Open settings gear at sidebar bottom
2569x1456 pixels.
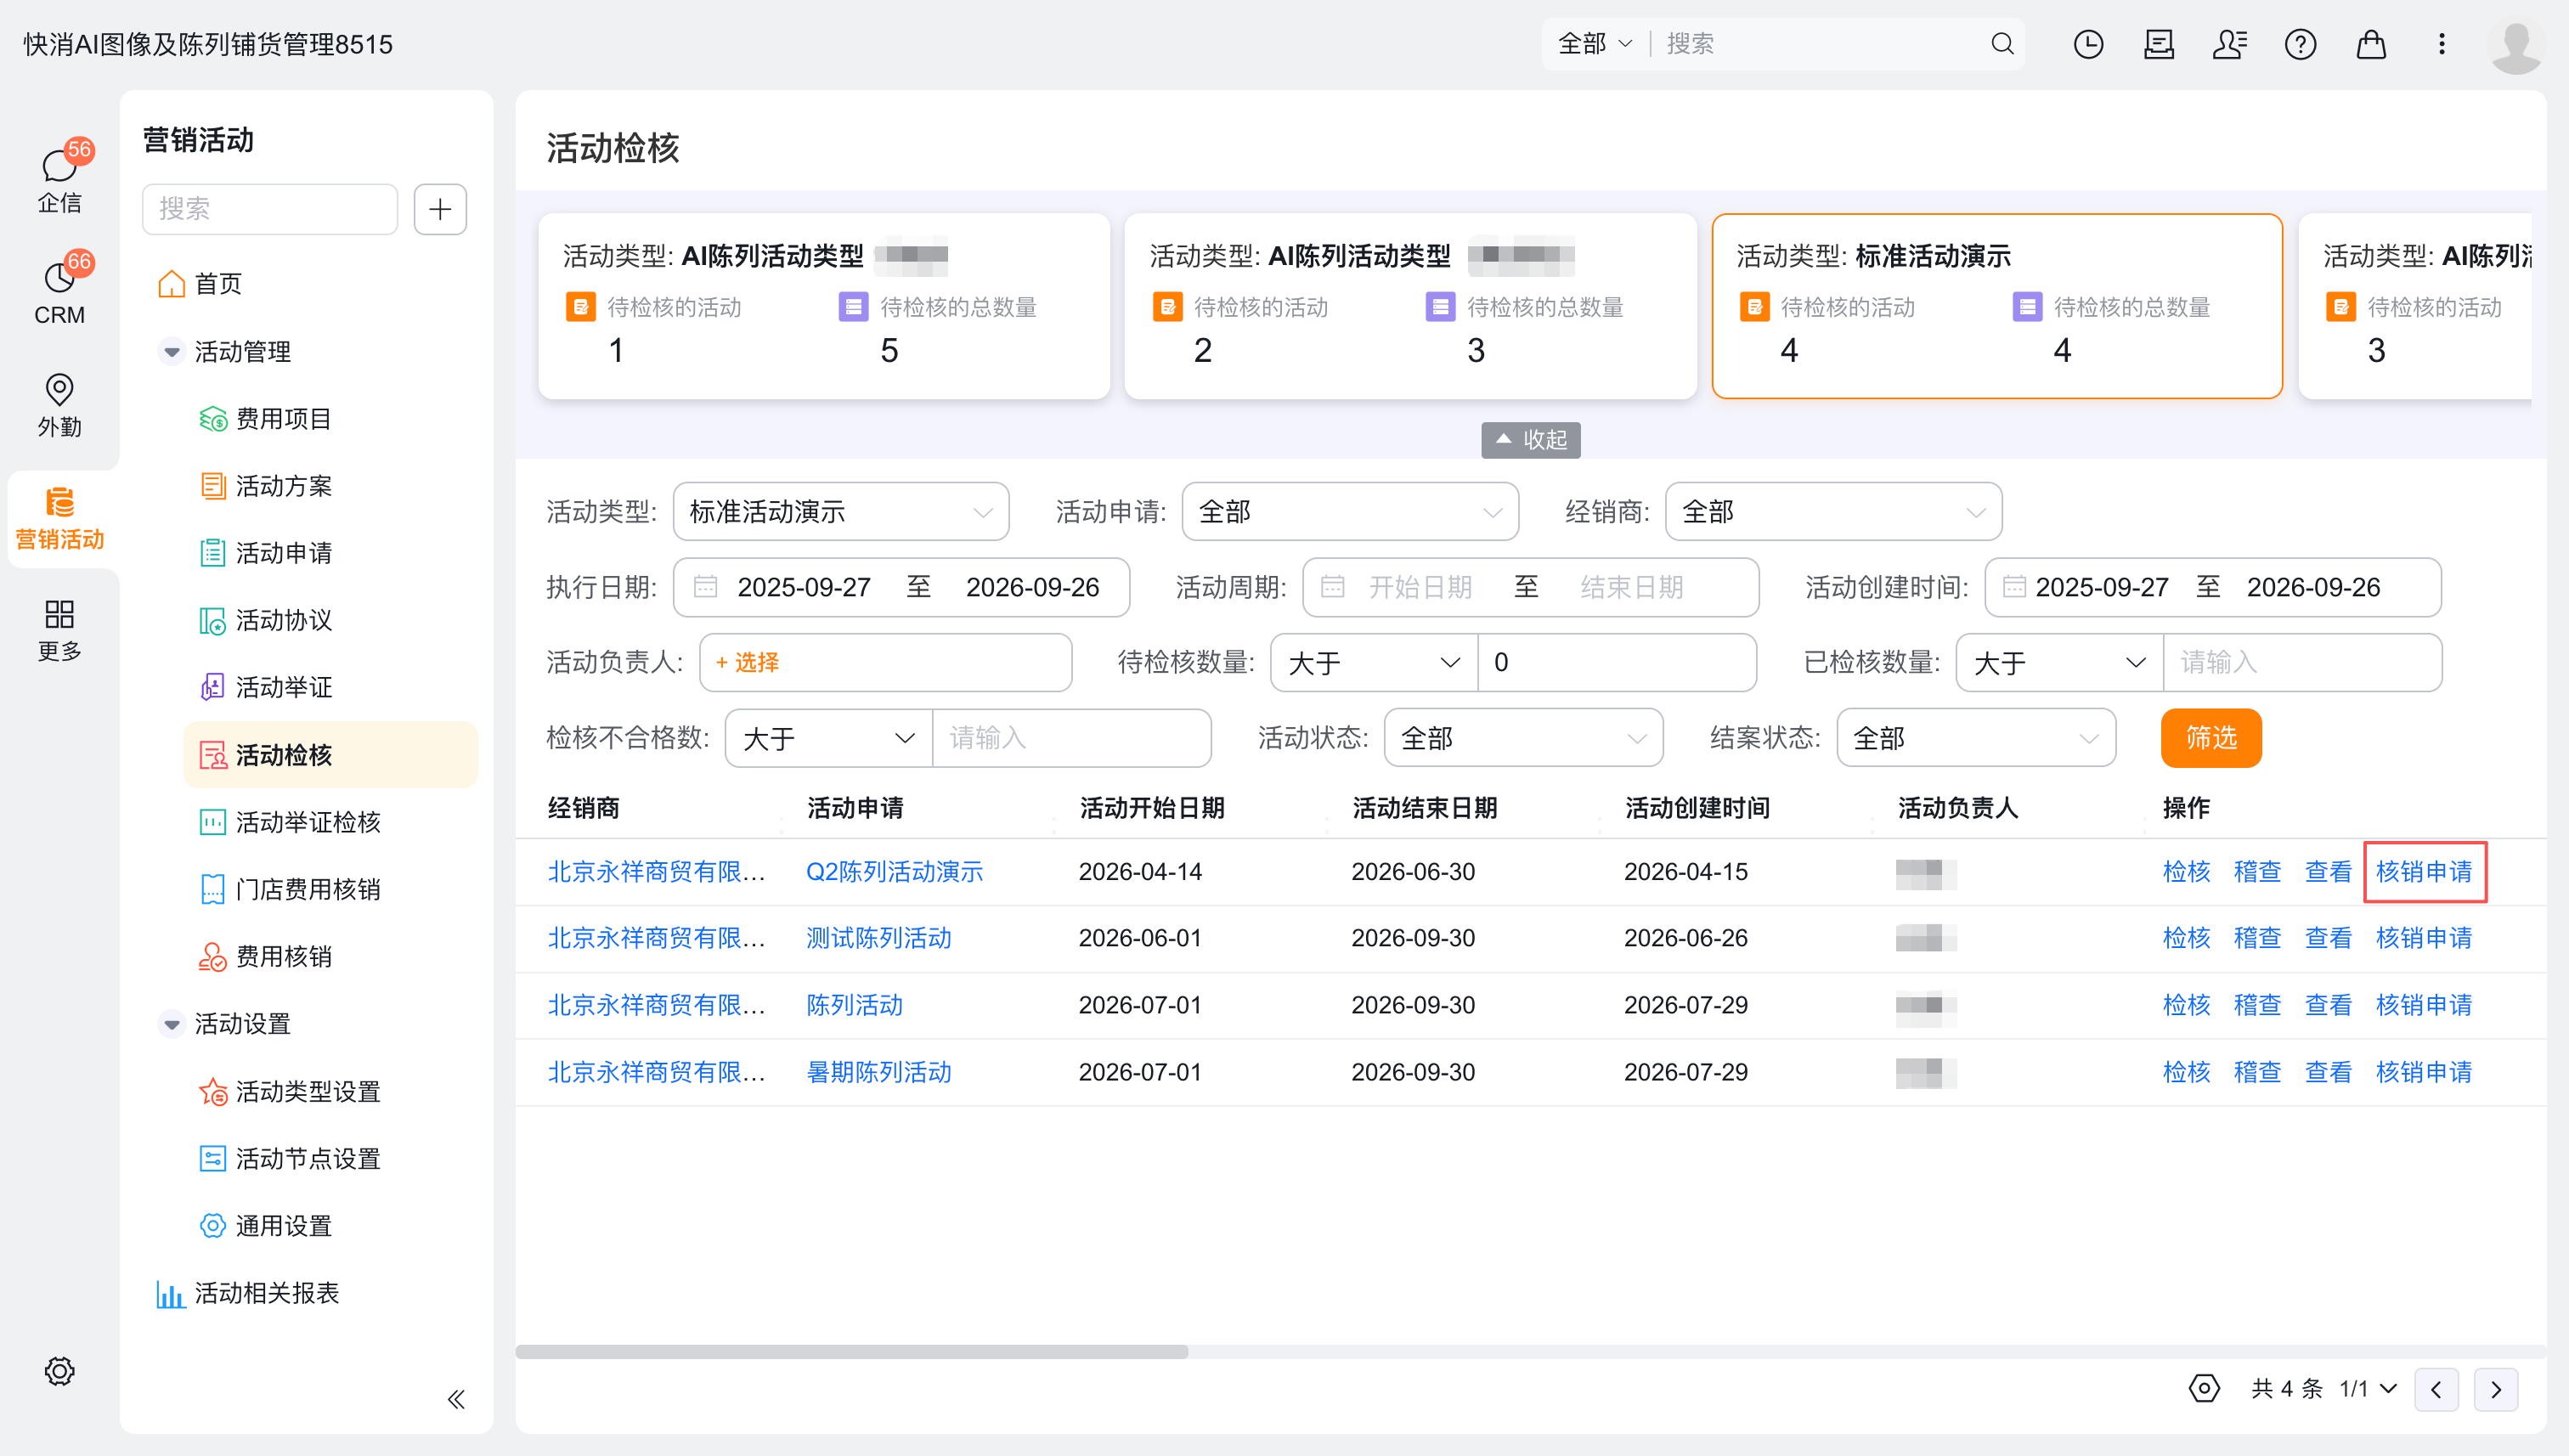60,1370
